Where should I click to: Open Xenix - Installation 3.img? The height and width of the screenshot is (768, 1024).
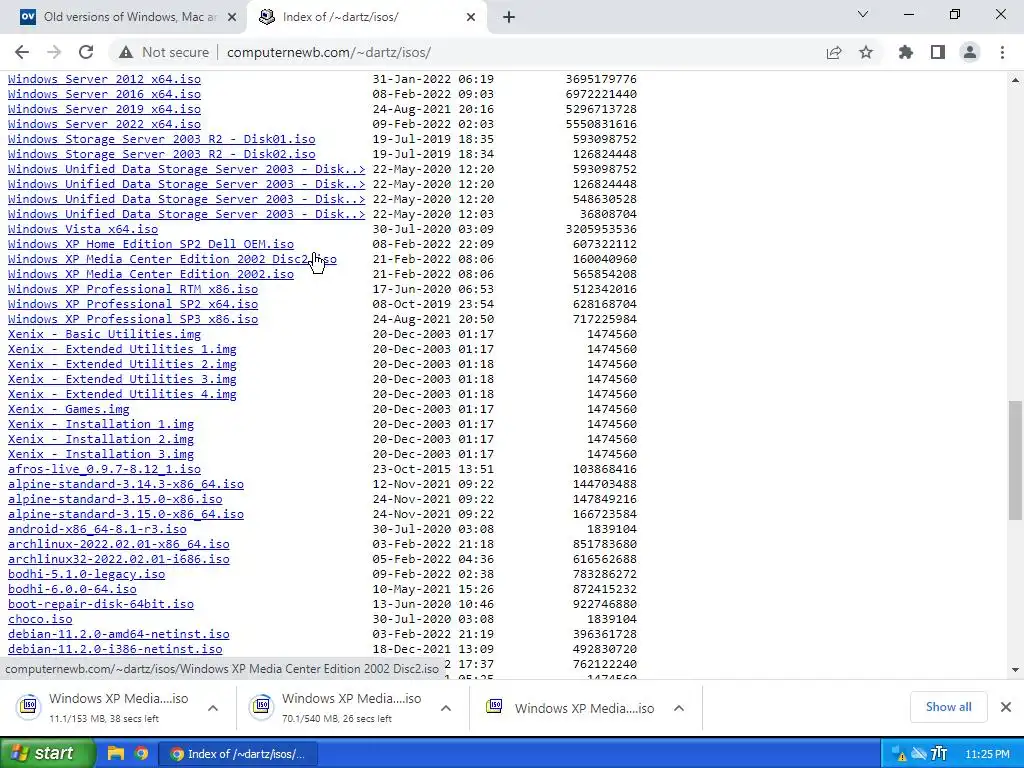[x=101, y=455]
